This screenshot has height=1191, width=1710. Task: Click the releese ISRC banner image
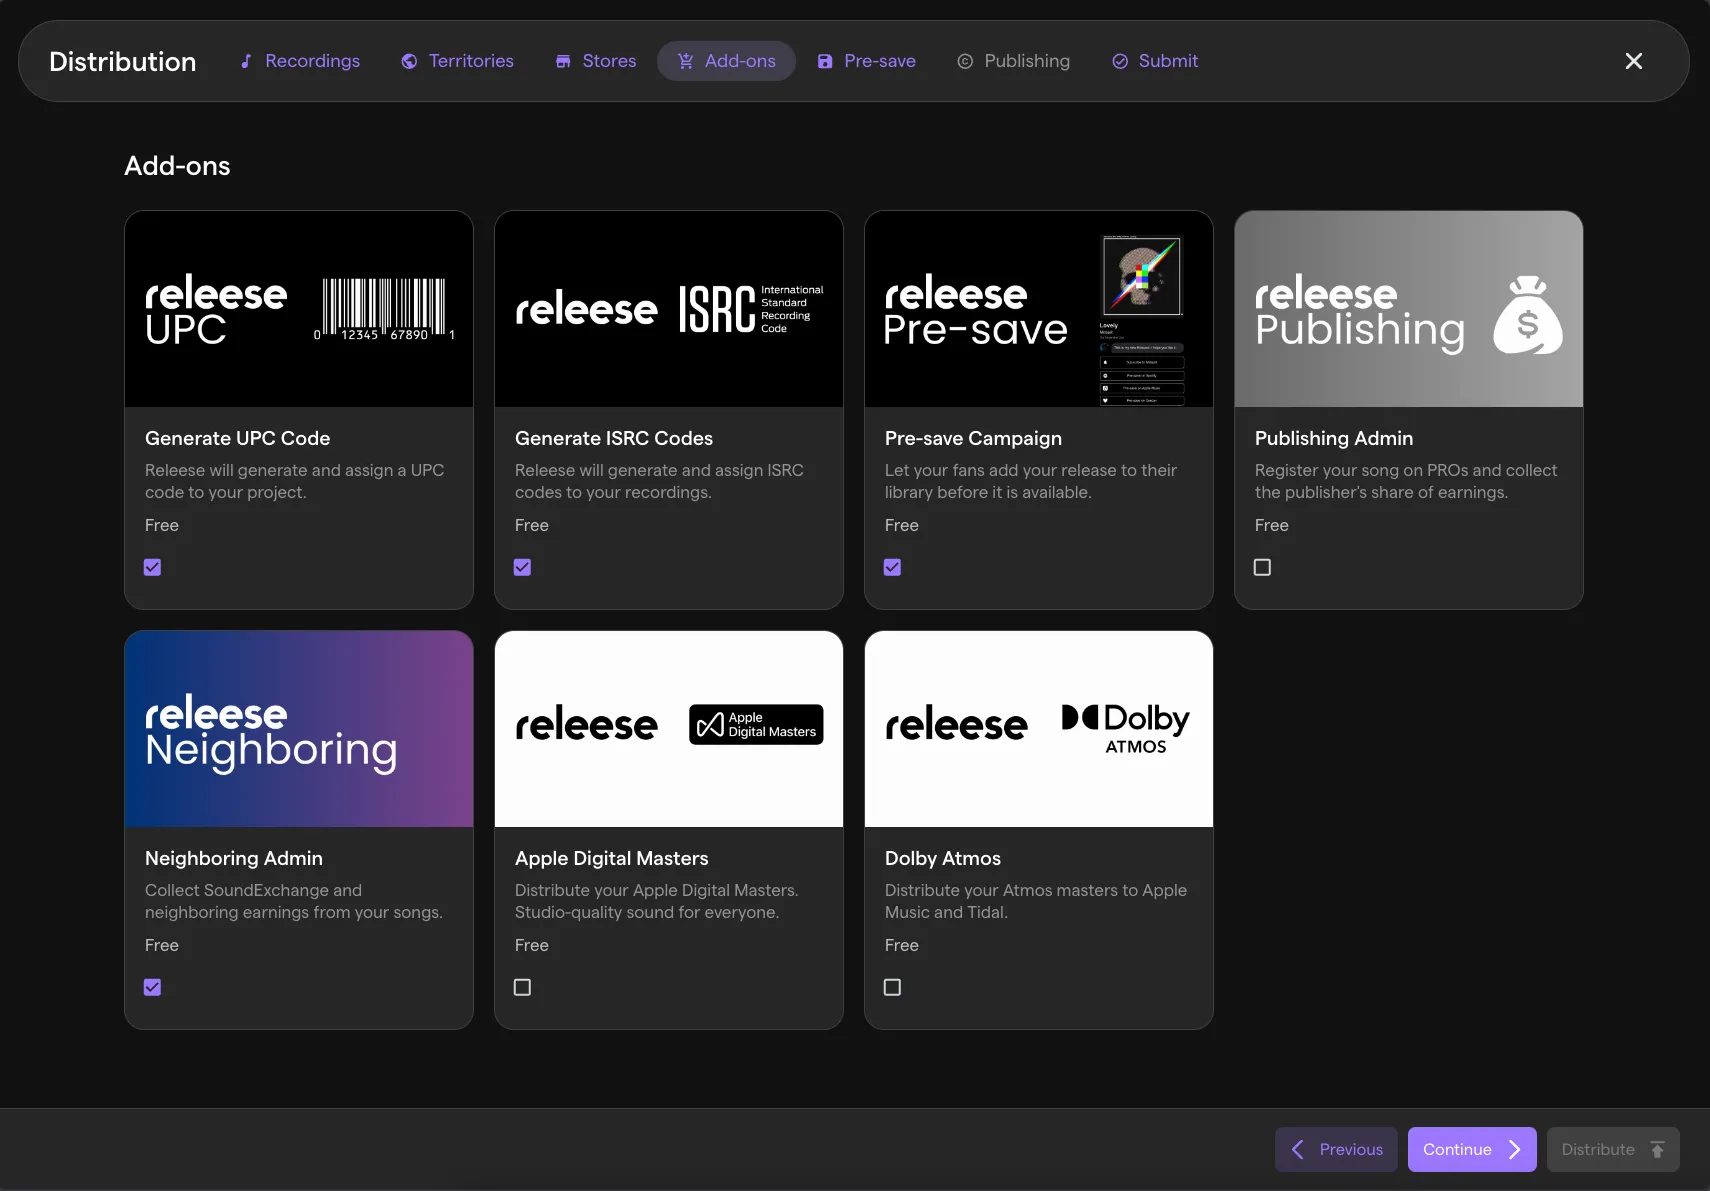(x=669, y=309)
